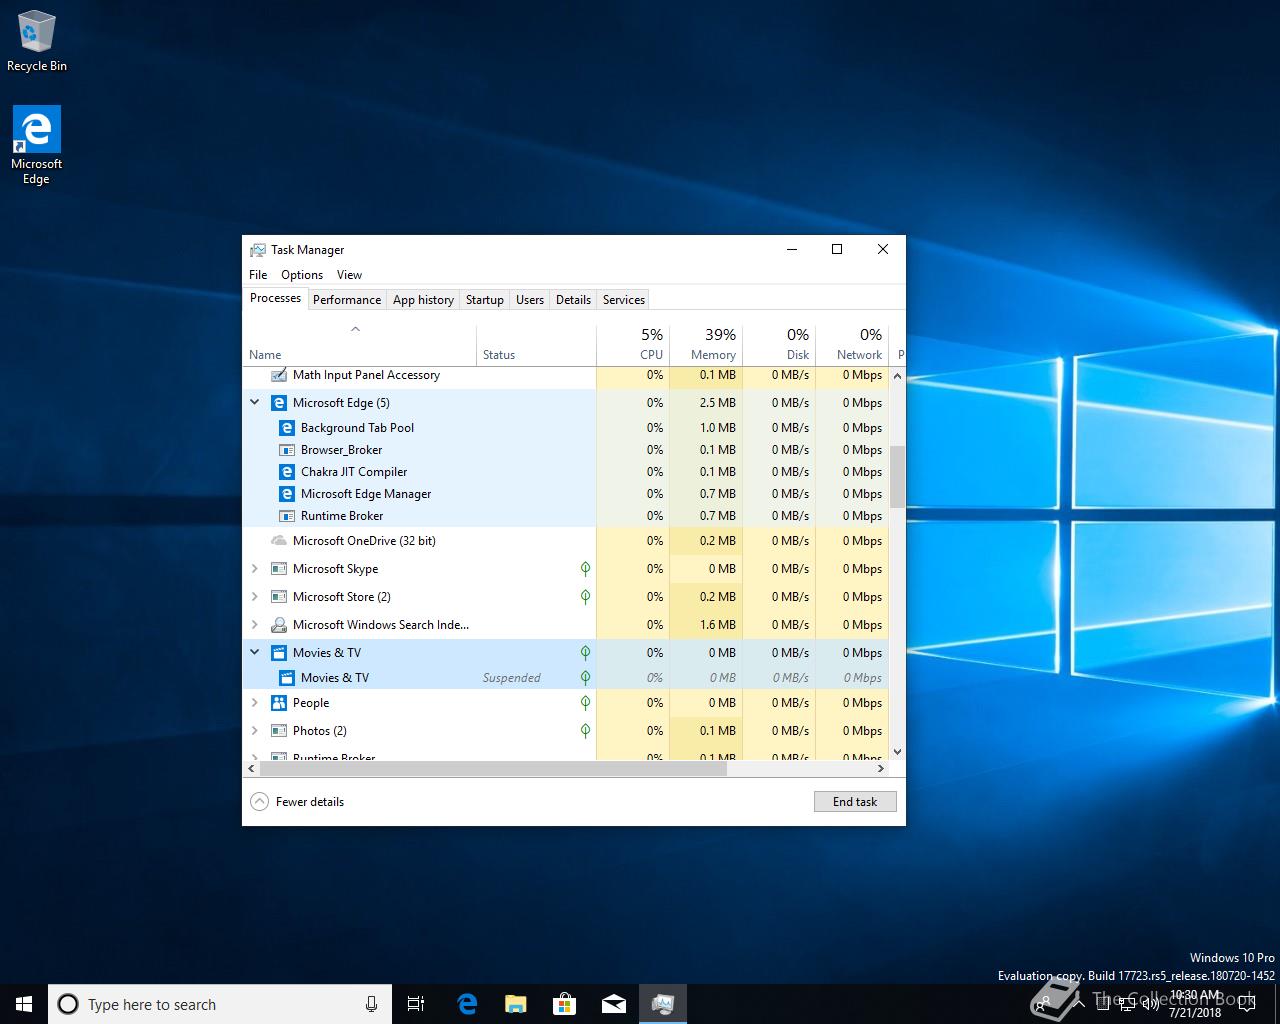Expand the Microsoft Skype process
Screen dimensions: 1280x1024
click(x=254, y=569)
